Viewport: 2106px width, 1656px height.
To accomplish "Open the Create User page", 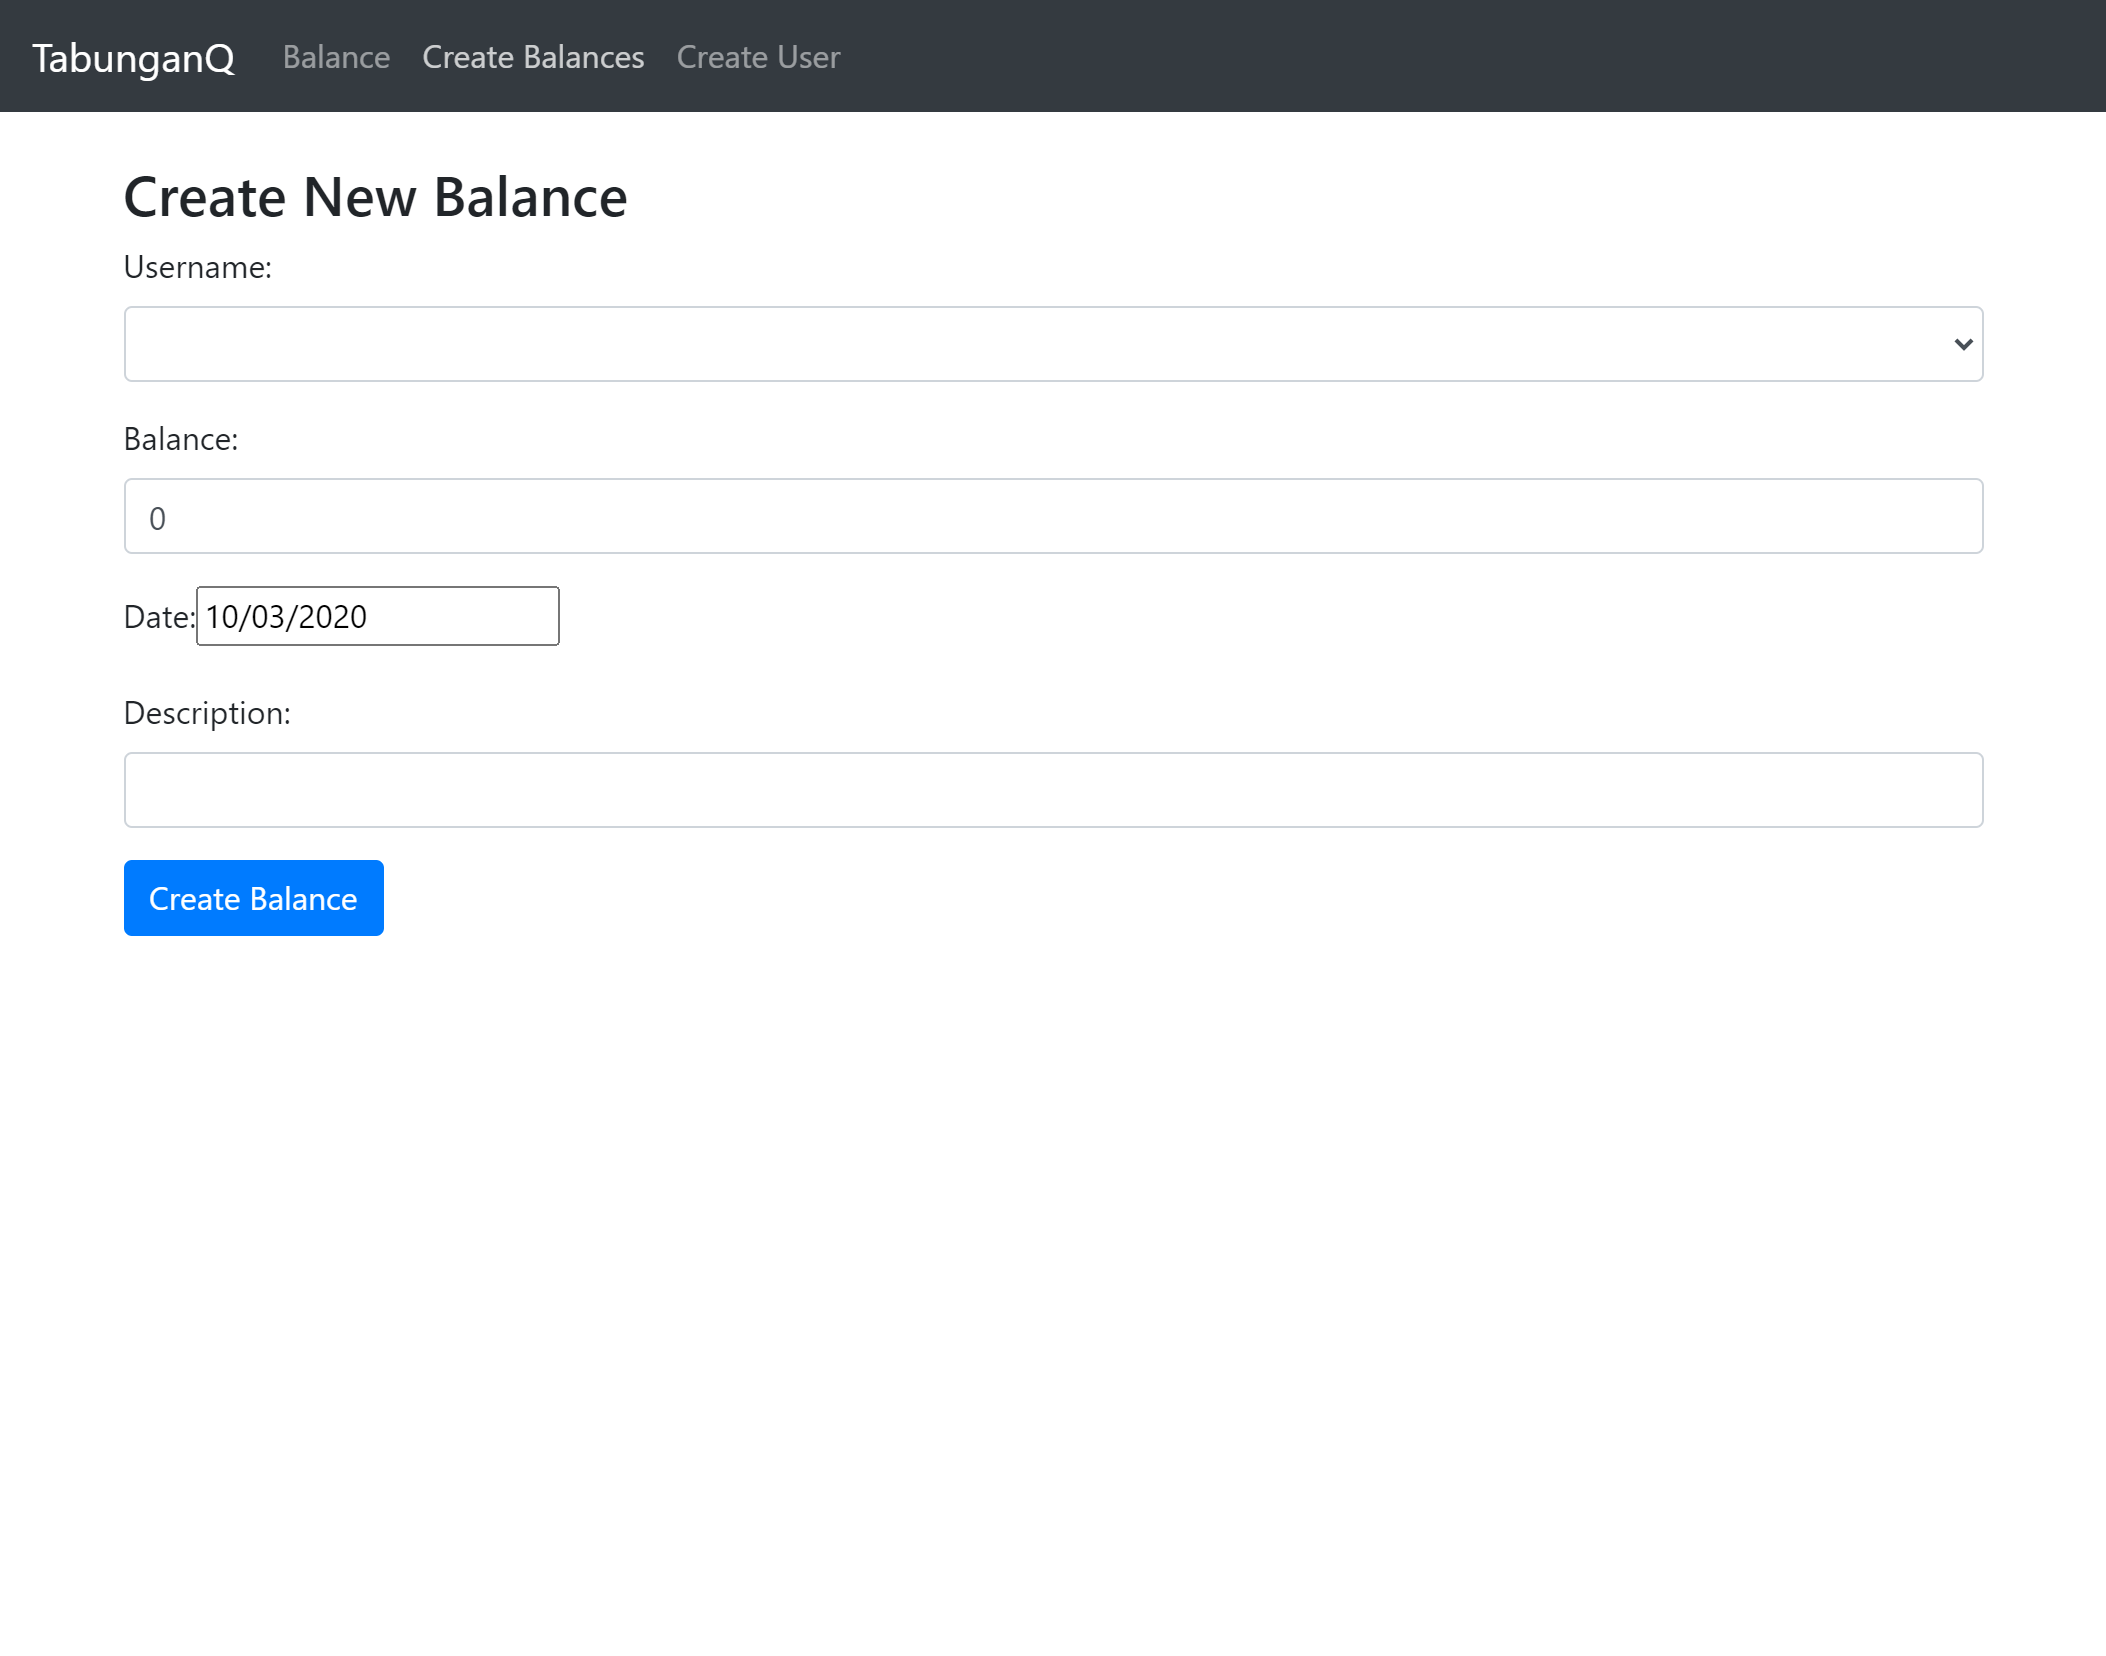I will pos(758,57).
